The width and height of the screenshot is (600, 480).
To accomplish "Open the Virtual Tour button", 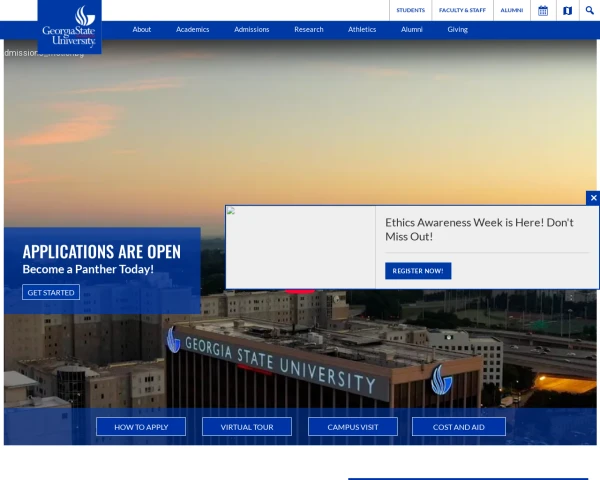I will (247, 427).
